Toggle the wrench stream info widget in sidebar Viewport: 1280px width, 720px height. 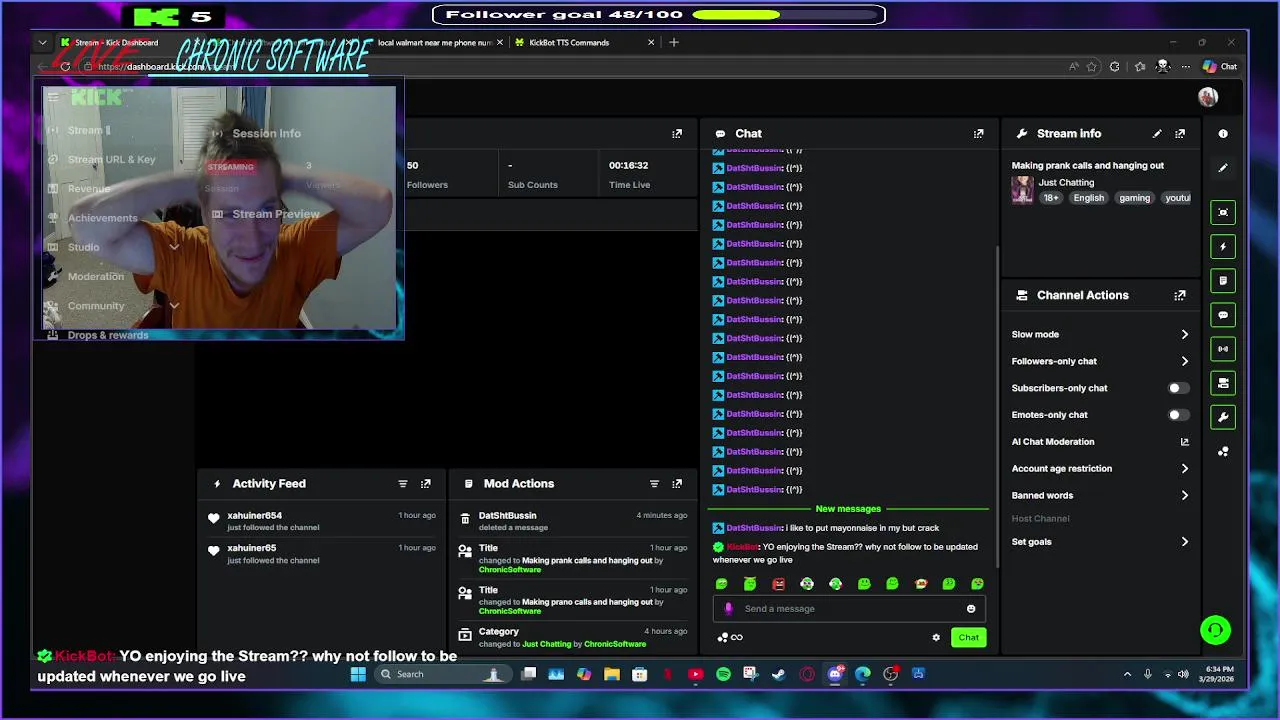(x=1222, y=417)
